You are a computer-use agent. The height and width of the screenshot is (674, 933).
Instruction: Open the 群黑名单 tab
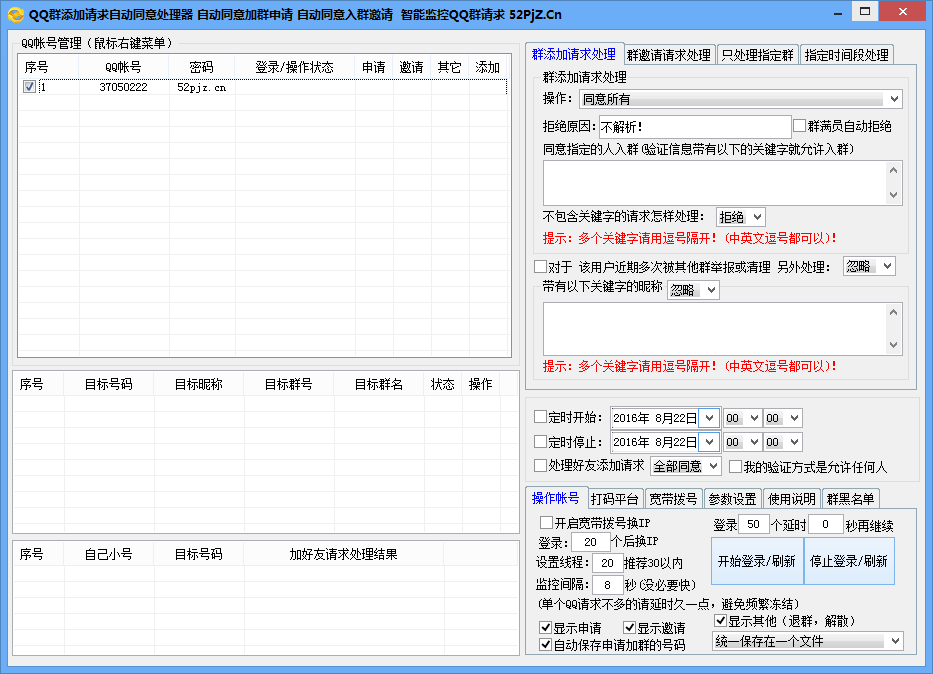pos(850,499)
